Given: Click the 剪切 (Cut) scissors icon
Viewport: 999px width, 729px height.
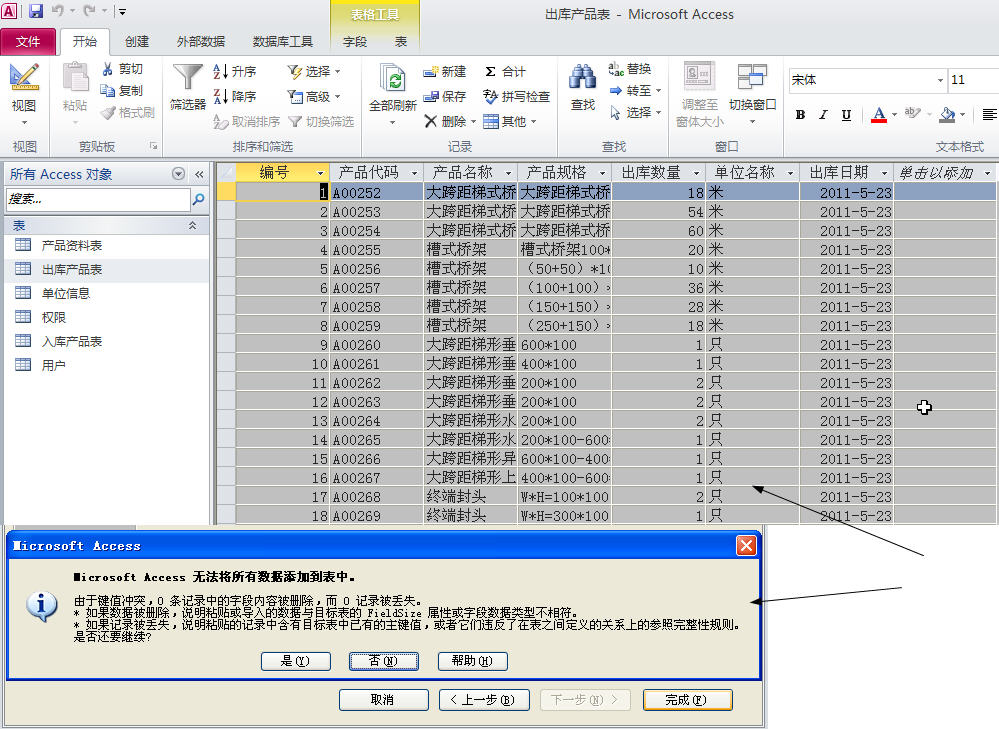Looking at the screenshot, I should [x=107, y=69].
